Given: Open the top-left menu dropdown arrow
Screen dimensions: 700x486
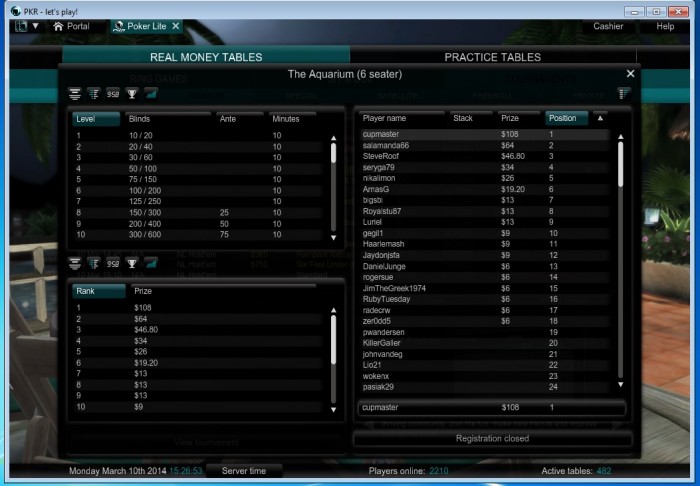Looking at the screenshot, I should pos(35,26).
